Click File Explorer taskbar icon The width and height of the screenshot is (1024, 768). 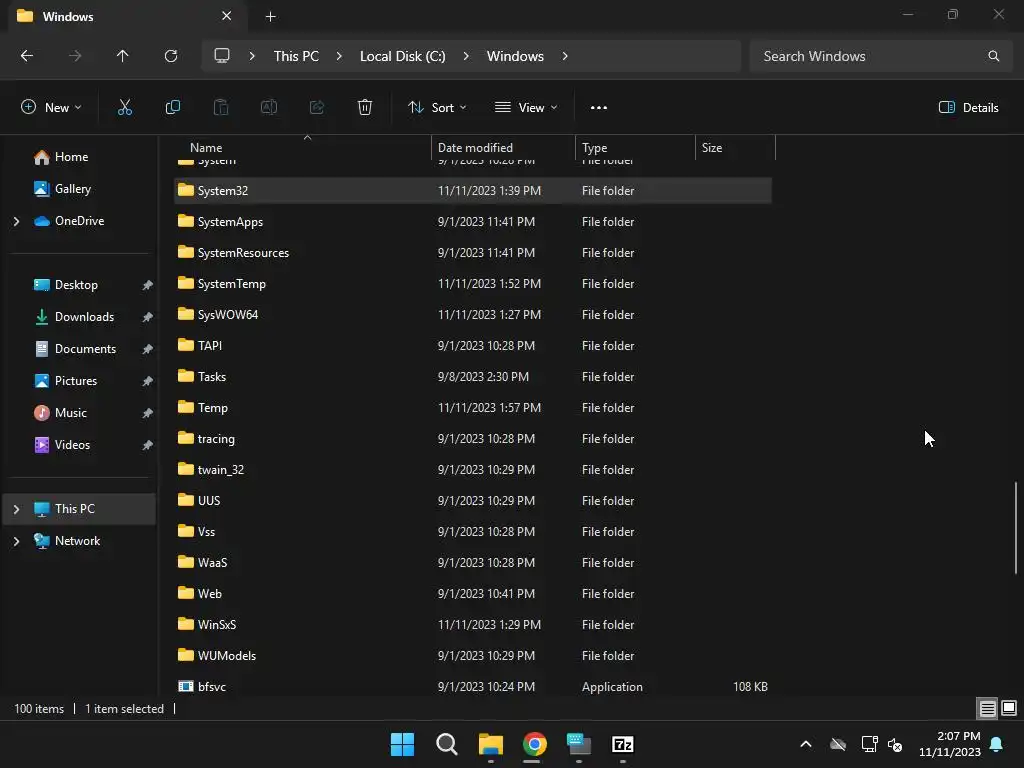[x=490, y=744]
